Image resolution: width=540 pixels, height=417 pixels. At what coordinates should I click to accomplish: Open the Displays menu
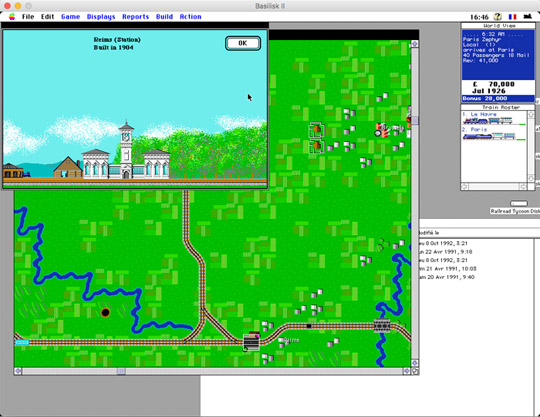pyautogui.click(x=101, y=17)
